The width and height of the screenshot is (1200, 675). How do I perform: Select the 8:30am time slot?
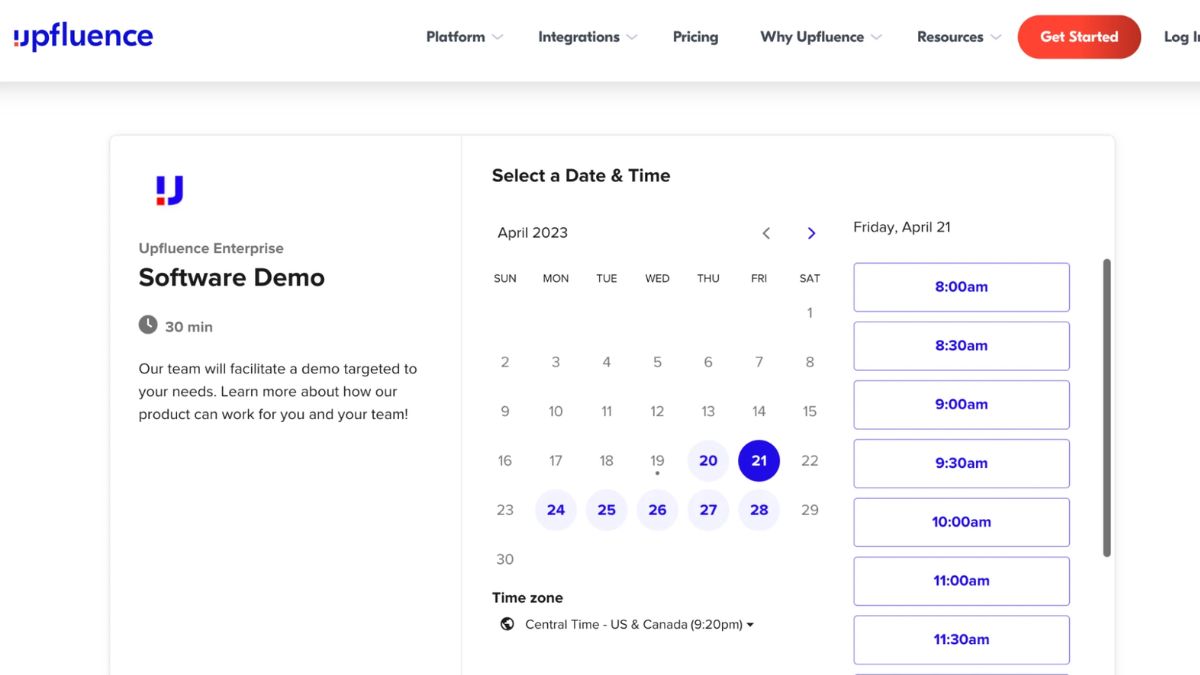(961, 346)
